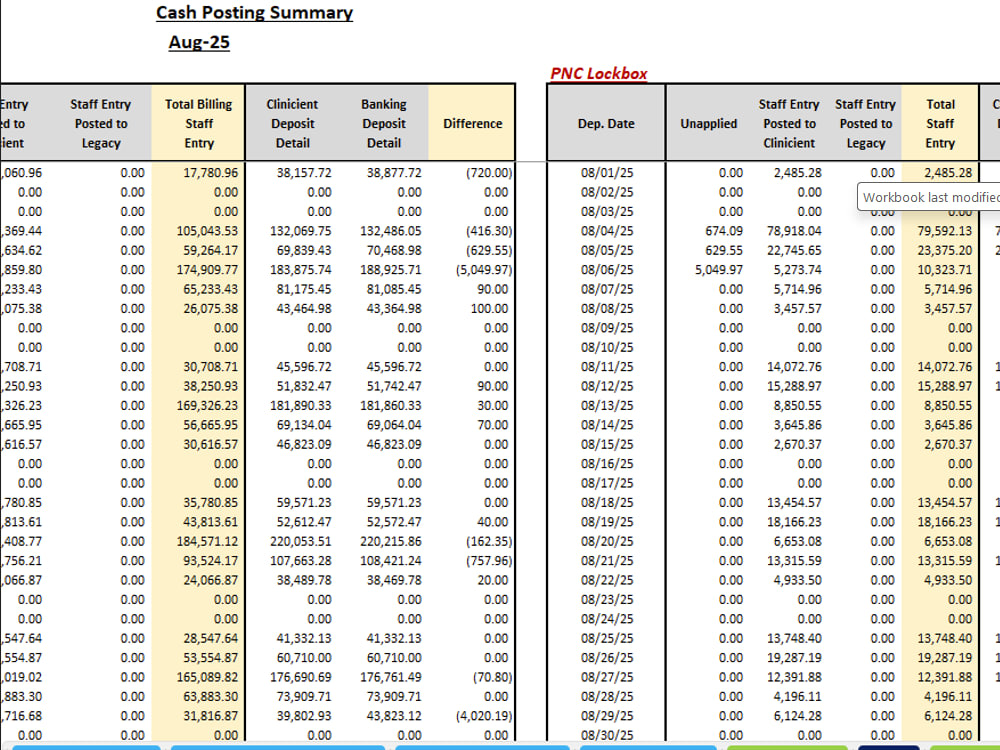
Task: Click the 100.00 difference cell
Action: [x=489, y=309]
